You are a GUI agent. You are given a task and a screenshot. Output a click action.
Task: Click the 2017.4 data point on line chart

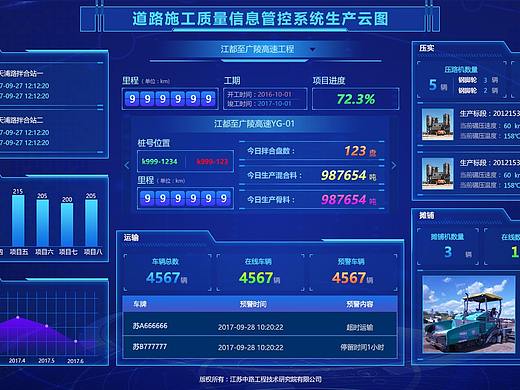point(18,317)
